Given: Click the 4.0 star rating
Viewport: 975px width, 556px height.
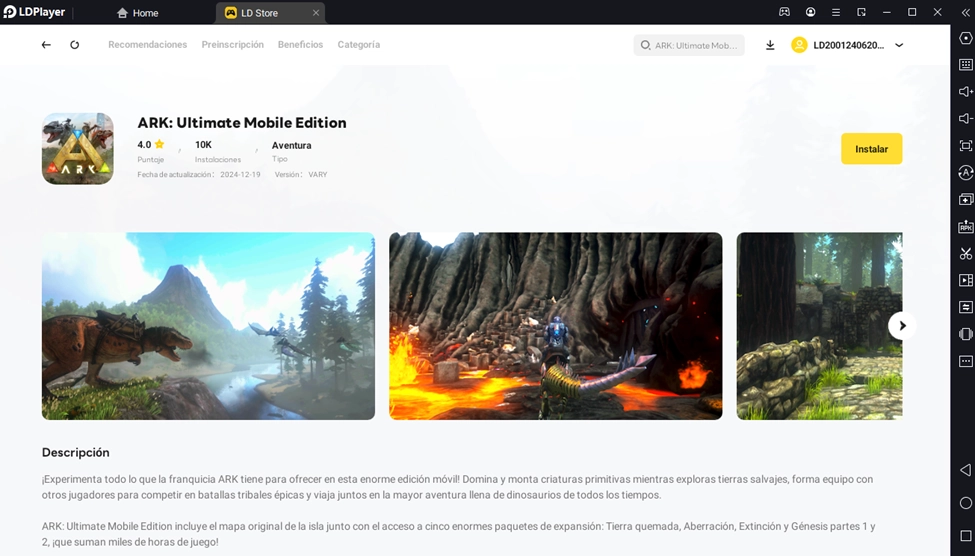Looking at the screenshot, I should [151, 144].
